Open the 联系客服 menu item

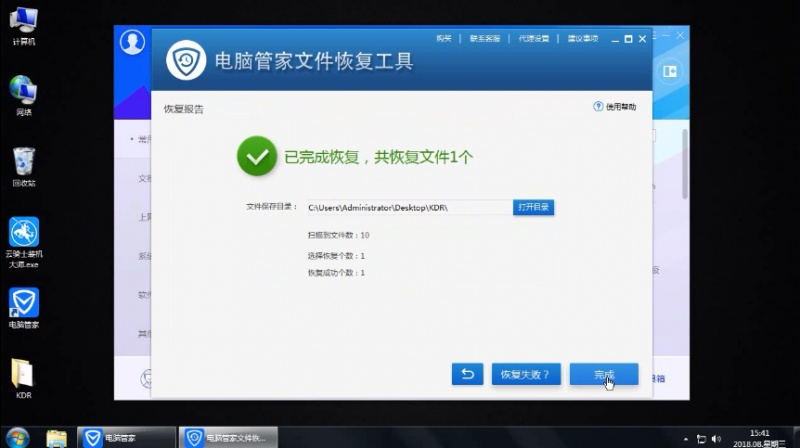pyautogui.click(x=485, y=39)
